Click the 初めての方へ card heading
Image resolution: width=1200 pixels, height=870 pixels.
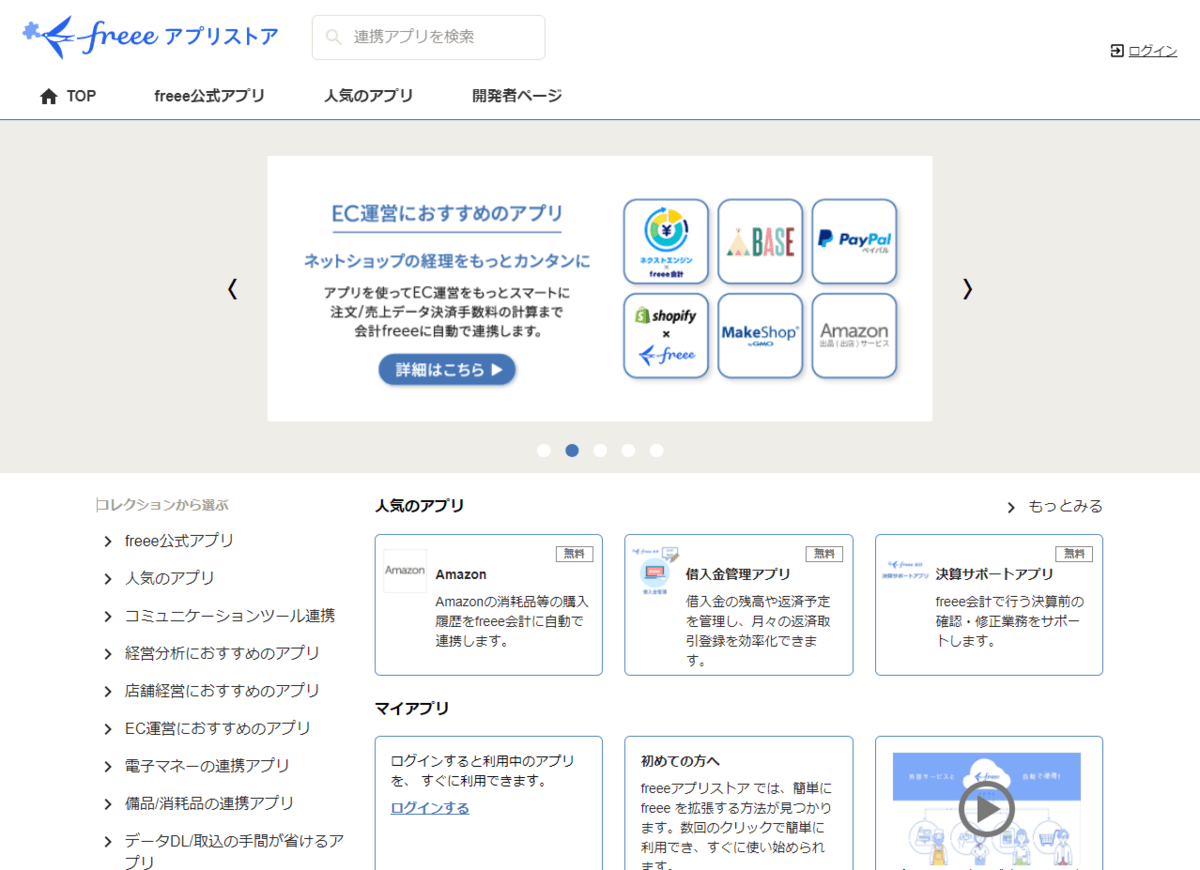tap(680, 761)
